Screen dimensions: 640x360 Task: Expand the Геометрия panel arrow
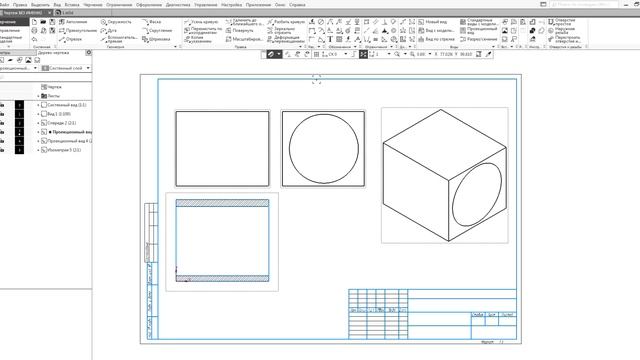click(x=176, y=47)
